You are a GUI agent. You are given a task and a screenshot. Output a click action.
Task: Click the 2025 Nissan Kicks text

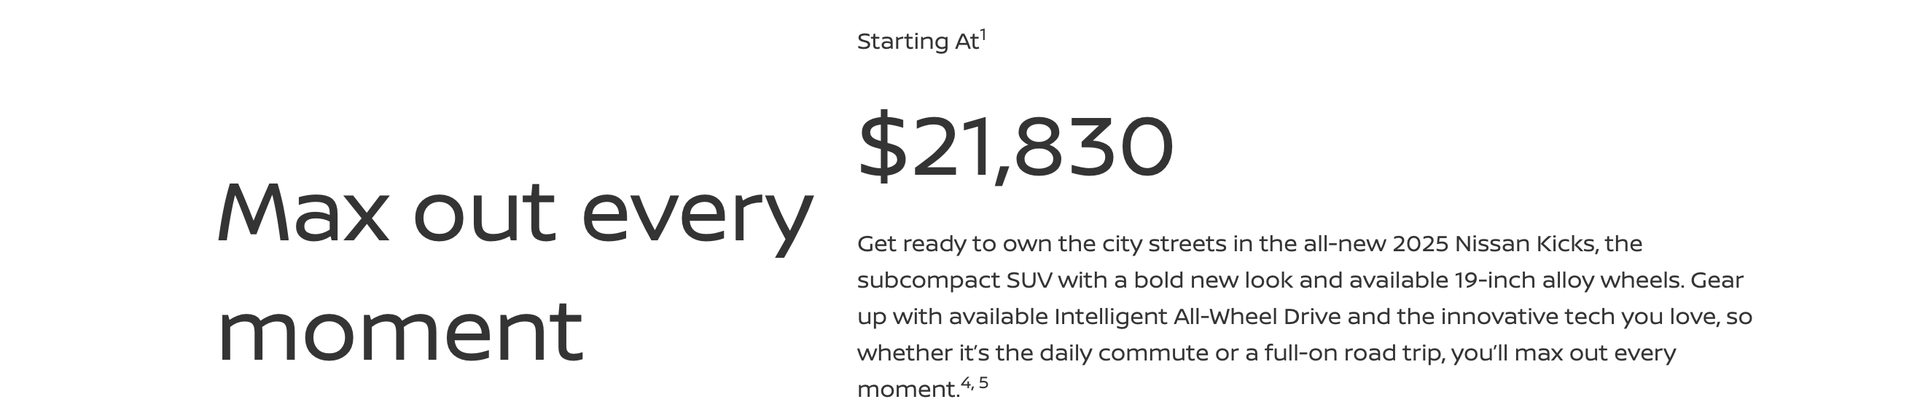pyautogui.click(x=1495, y=244)
